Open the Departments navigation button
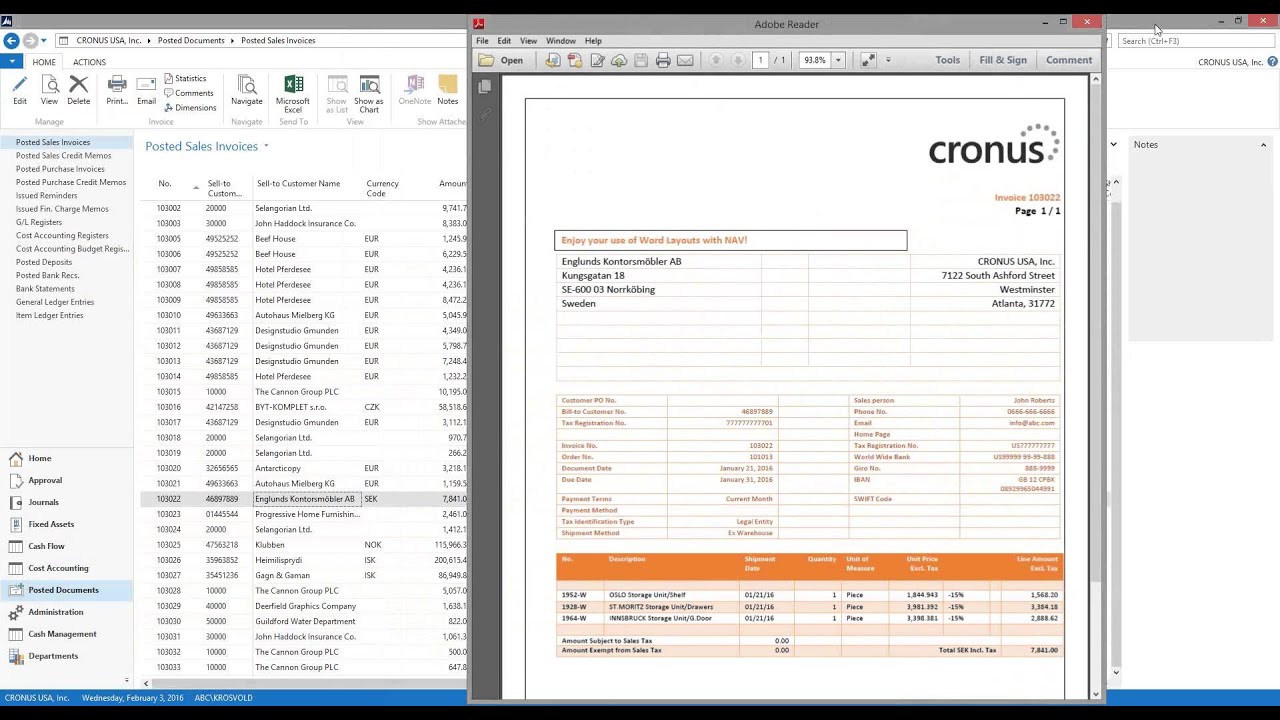 (66, 656)
